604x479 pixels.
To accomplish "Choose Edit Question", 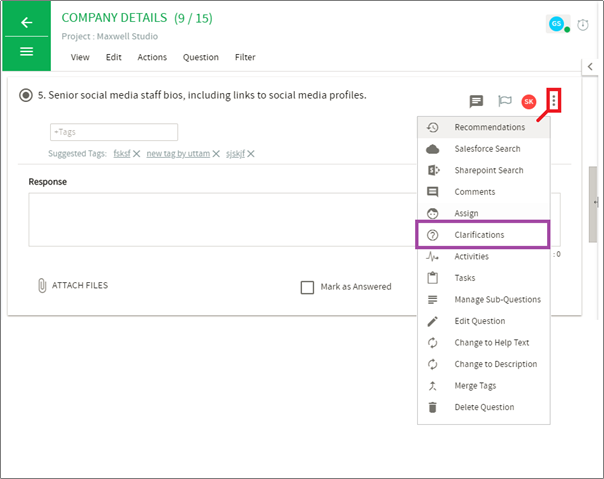I will tap(483, 321).
